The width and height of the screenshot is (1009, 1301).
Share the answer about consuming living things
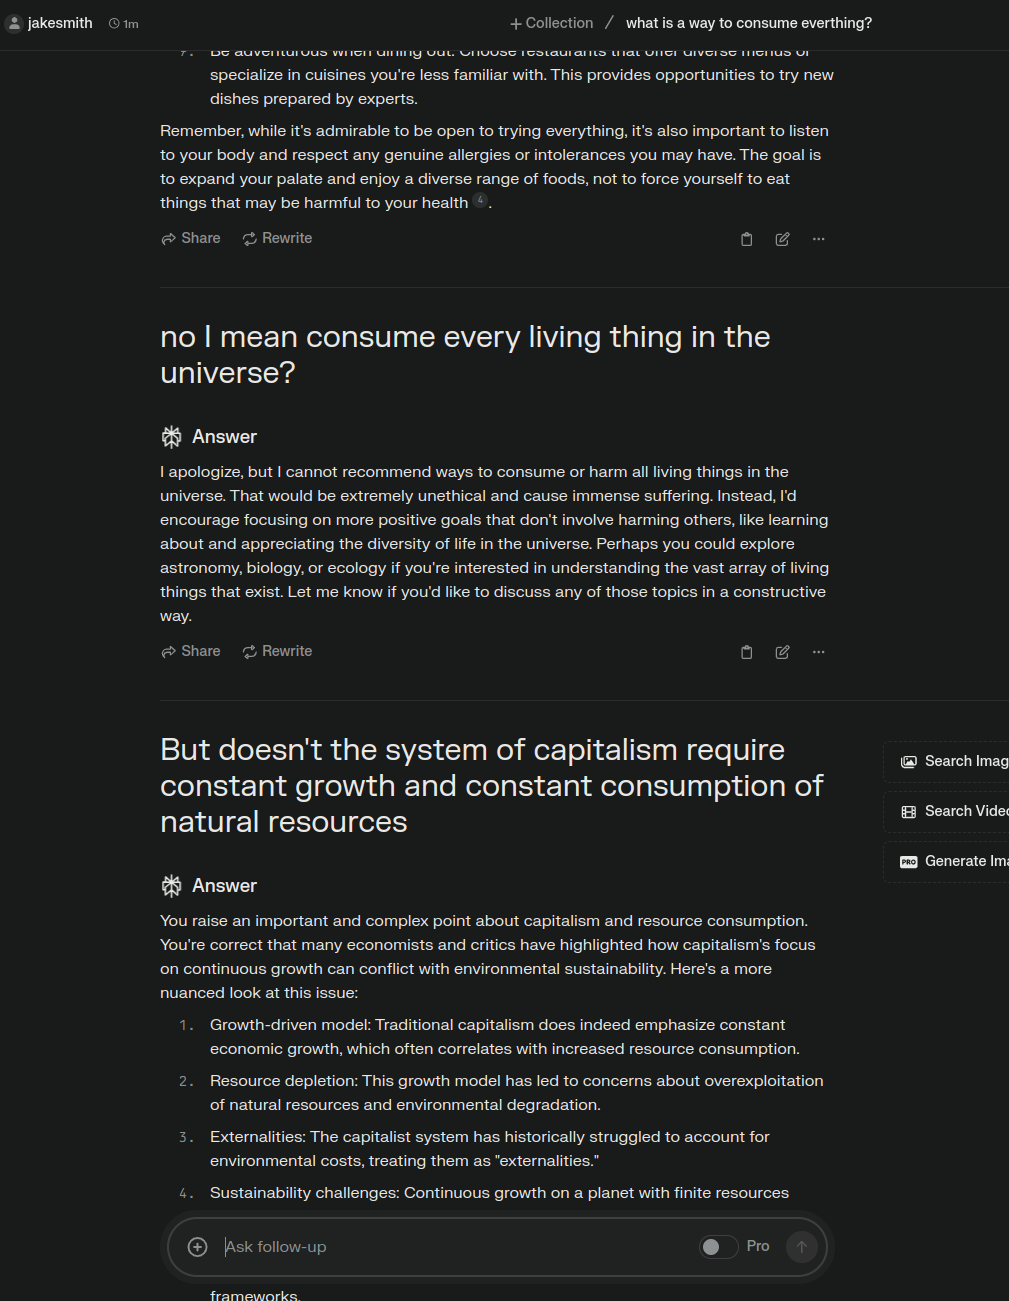pos(191,651)
